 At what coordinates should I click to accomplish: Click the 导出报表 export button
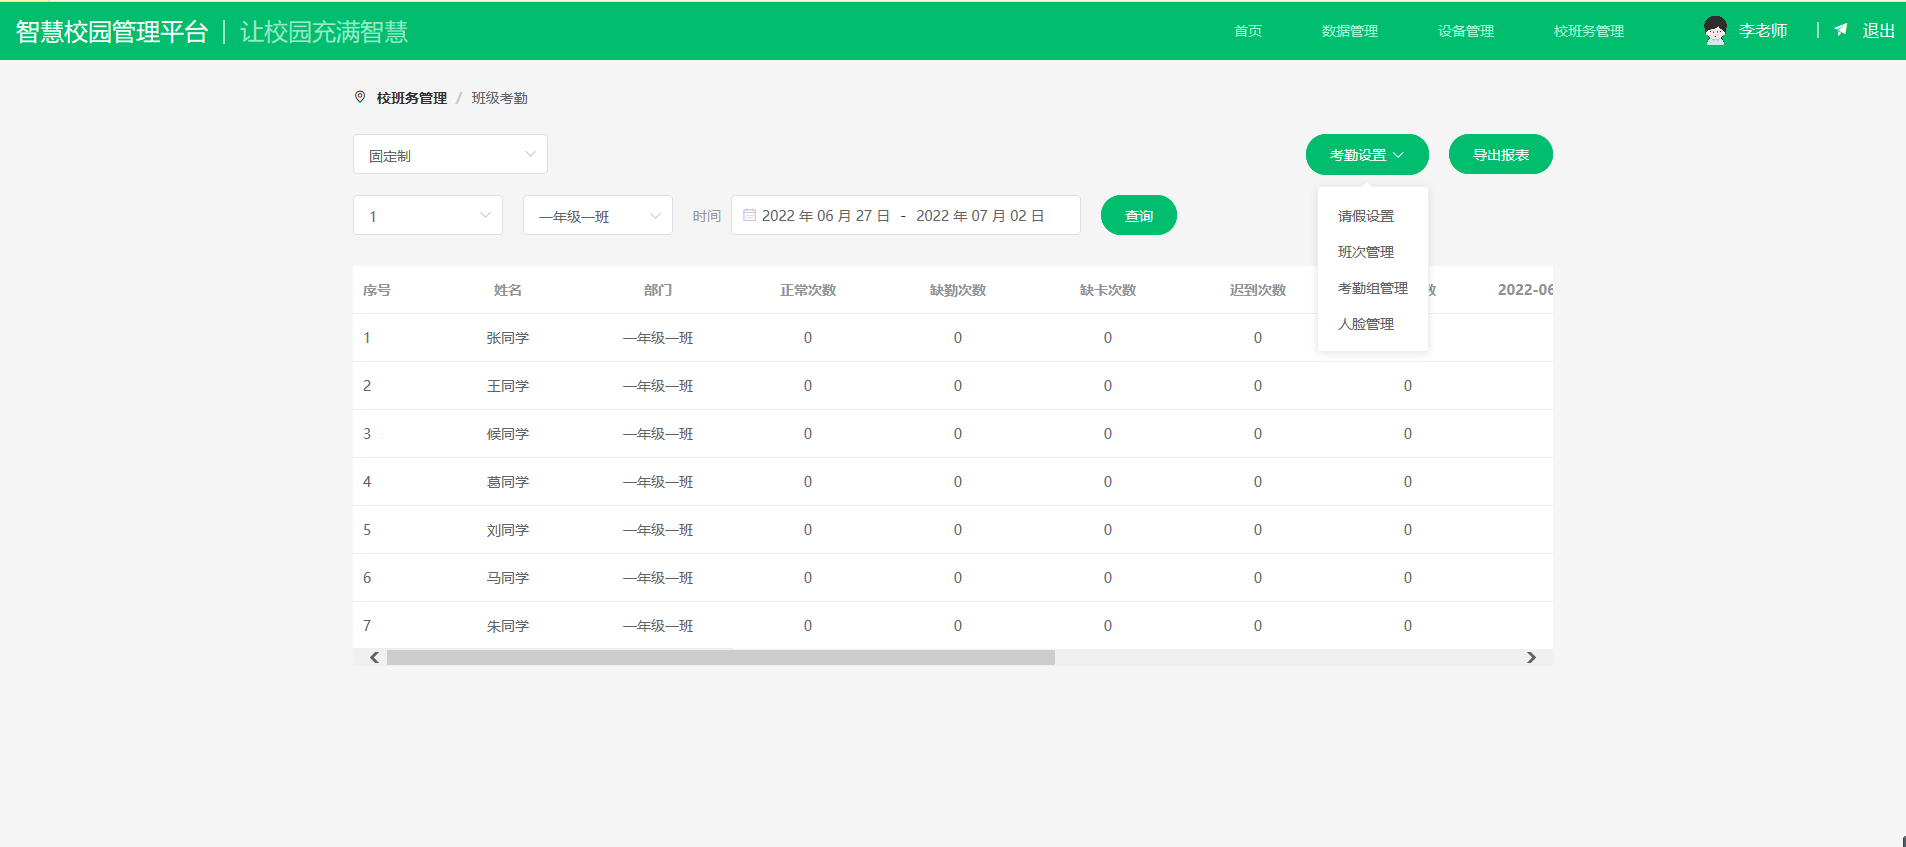click(x=1500, y=155)
